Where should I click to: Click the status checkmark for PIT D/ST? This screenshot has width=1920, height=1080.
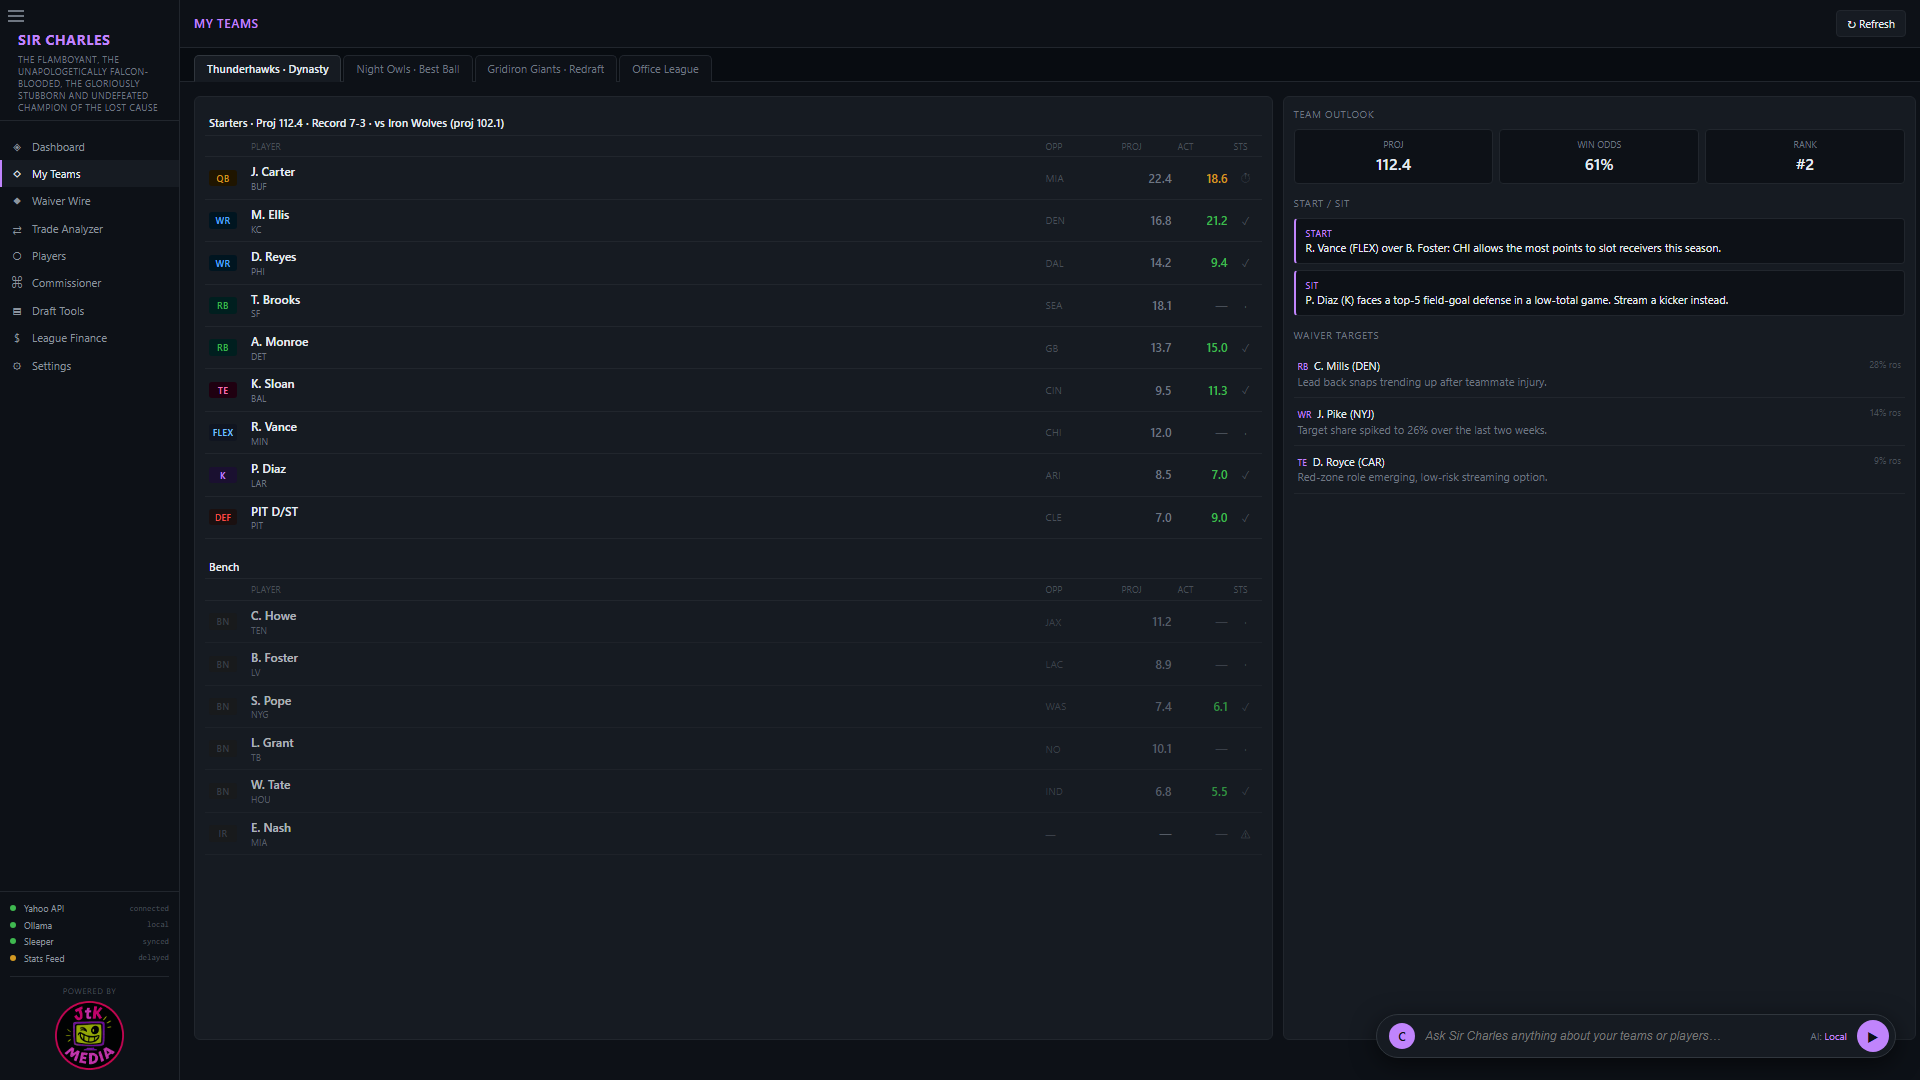pos(1246,518)
